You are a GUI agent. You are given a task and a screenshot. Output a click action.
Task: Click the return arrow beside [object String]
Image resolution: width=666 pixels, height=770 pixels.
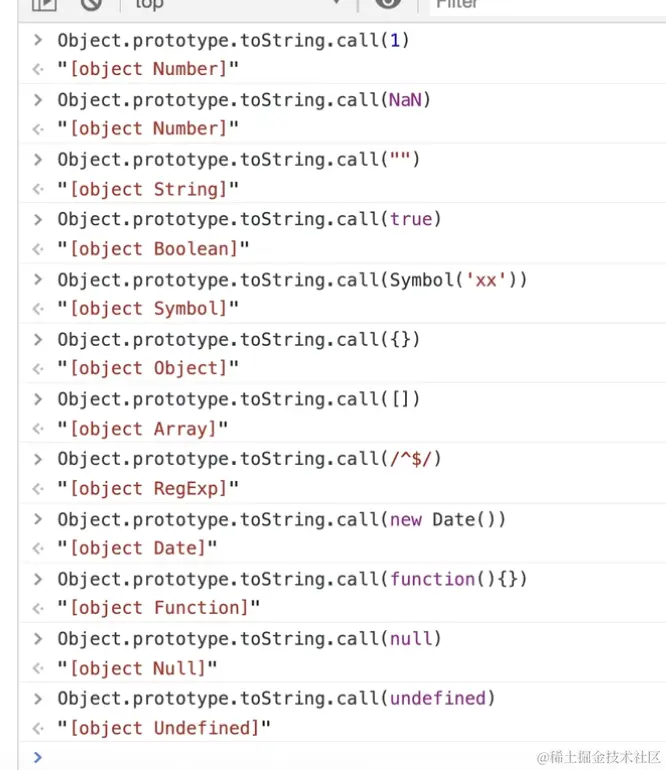(38, 189)
